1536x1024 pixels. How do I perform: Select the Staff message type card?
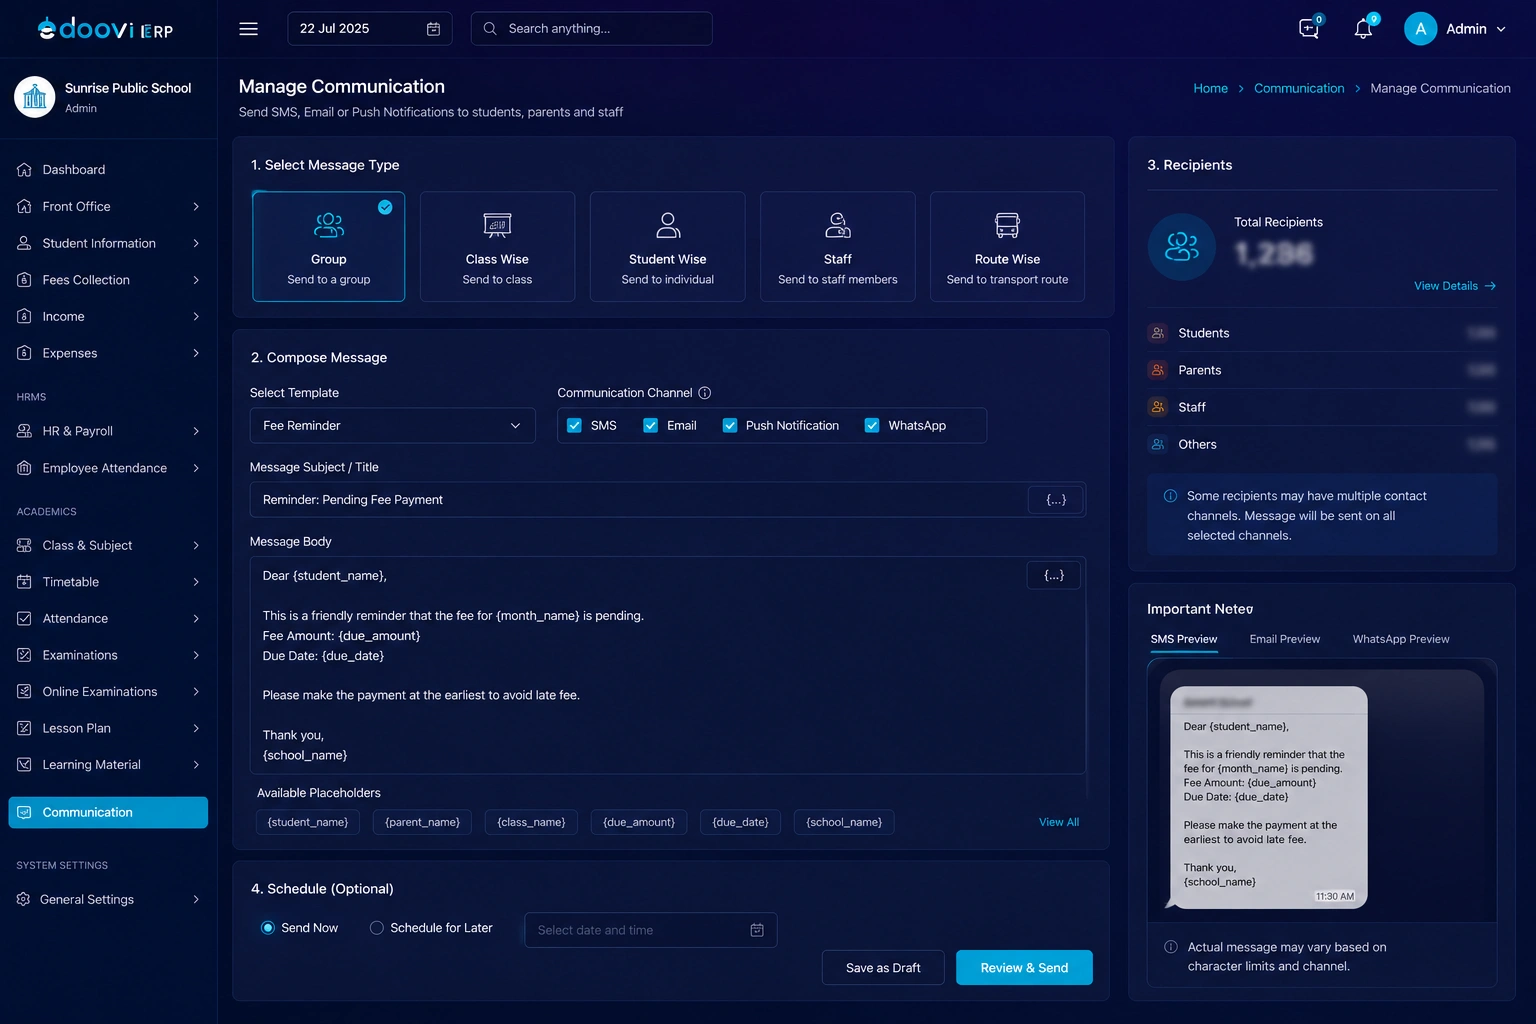(838, 246)
